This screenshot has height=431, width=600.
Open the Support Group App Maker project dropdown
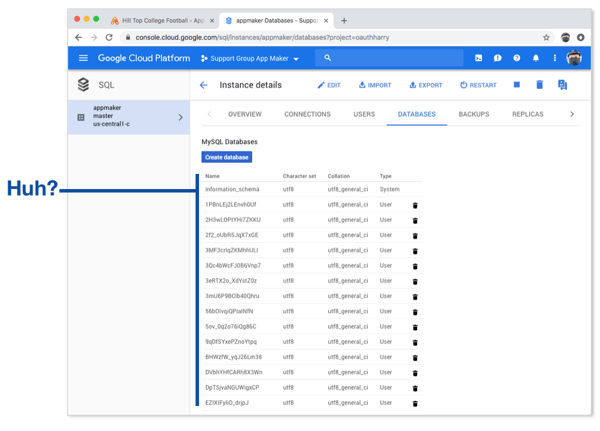(x=250, y=59)
